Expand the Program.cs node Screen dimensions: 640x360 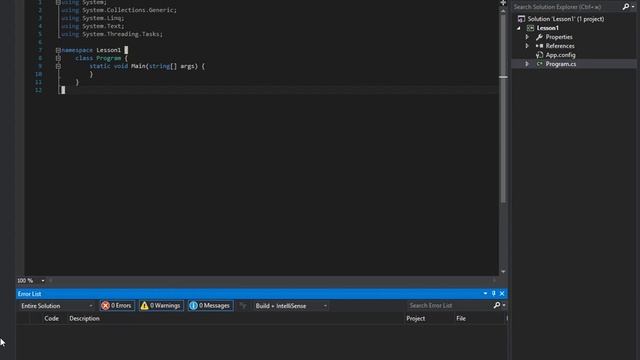click(x=527, y=64)
